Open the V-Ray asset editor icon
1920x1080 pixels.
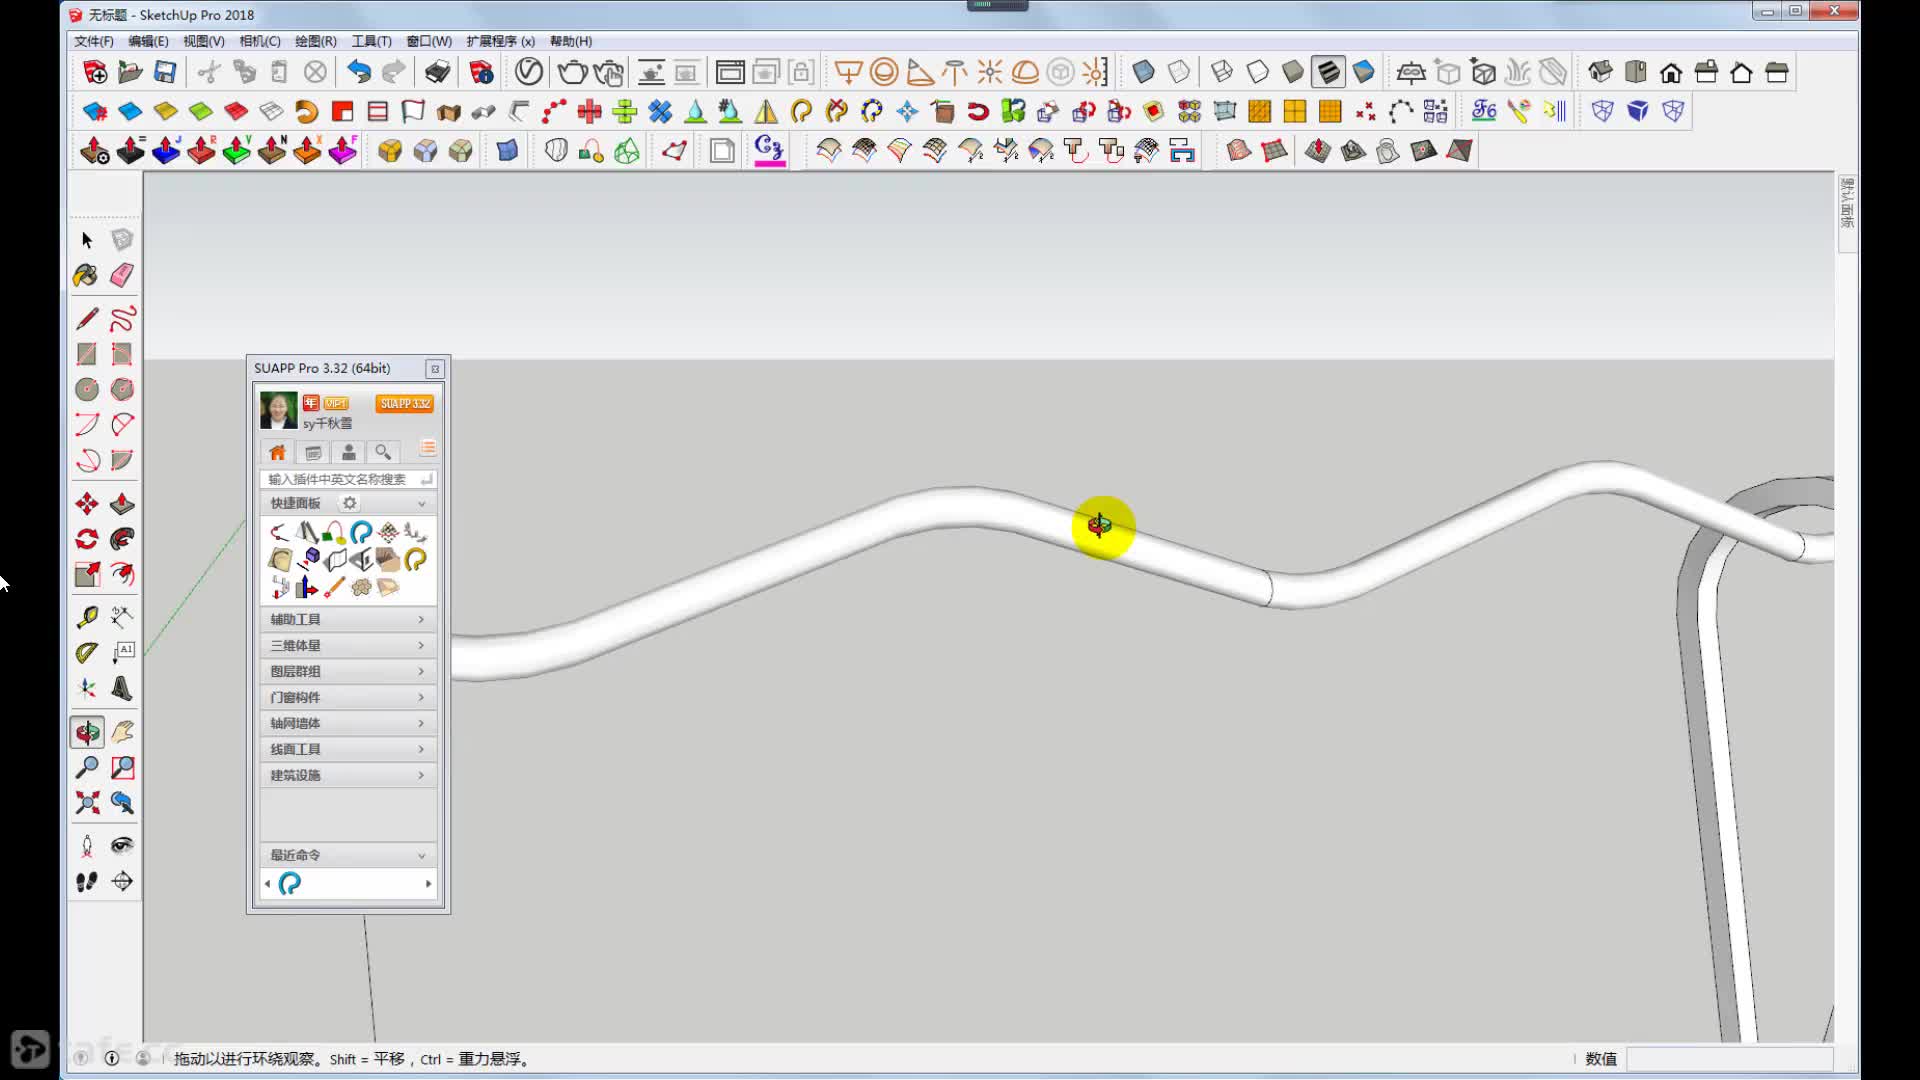coord(529,72)
